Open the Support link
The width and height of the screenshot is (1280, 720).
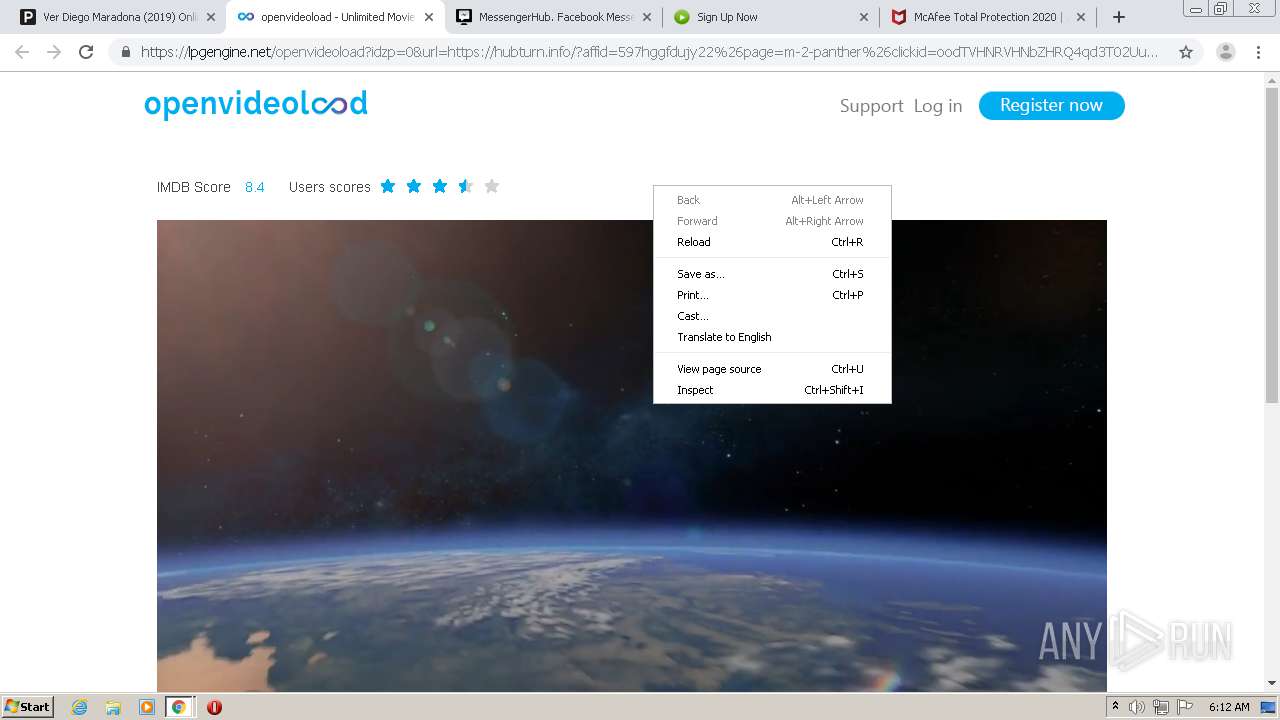(871, 106)
